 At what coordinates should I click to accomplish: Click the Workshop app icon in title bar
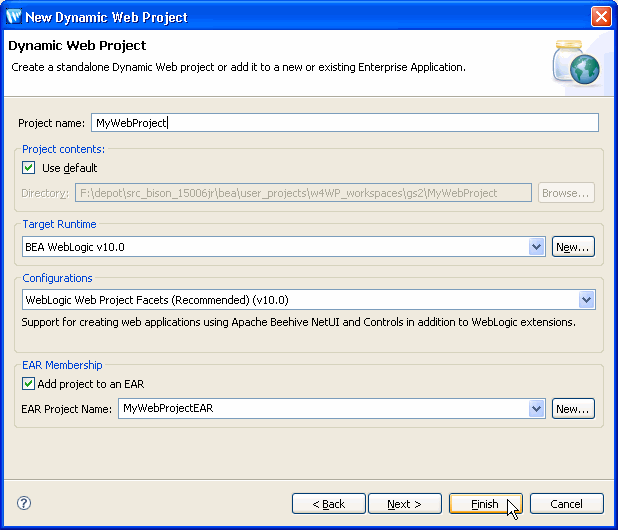14,17
